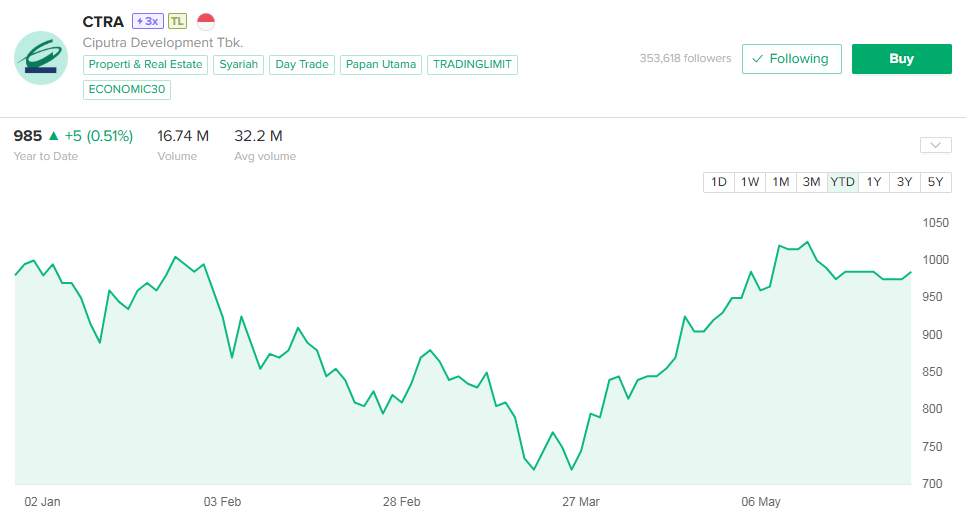The width and height of the screenshot is (966, 521).
Task: Switch chart range to 1D
Action: [x=718, y=182]
